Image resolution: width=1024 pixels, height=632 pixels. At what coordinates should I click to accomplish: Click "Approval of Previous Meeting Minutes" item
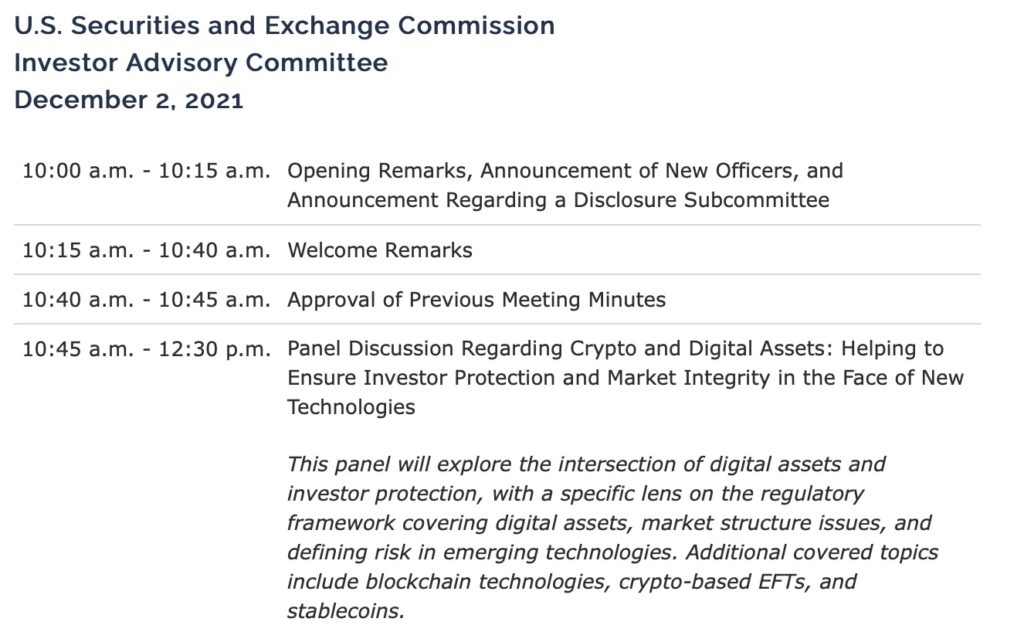coord(476,299)
